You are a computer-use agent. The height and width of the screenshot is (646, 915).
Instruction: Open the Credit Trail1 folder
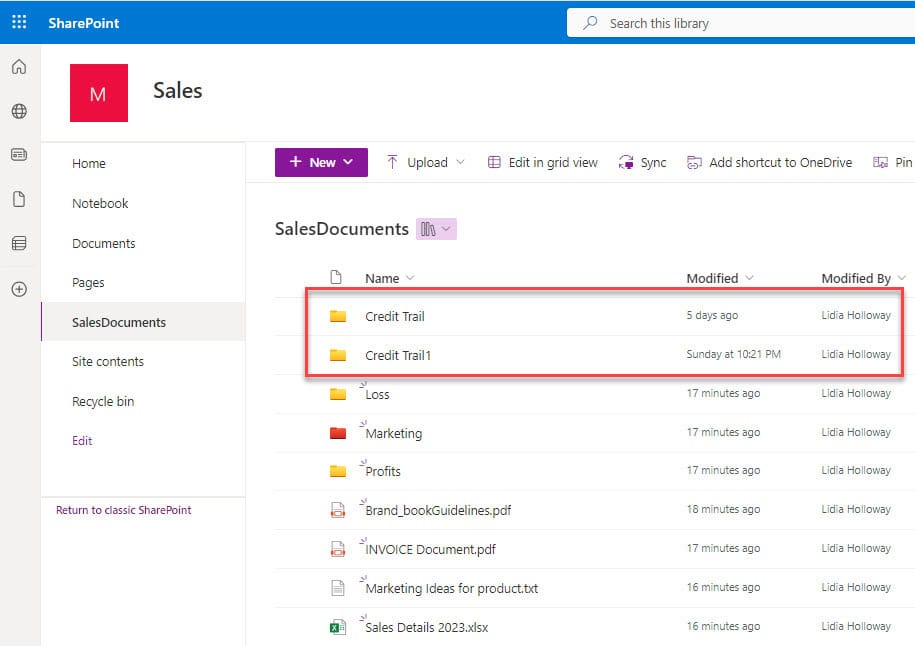tap(398, 355)
